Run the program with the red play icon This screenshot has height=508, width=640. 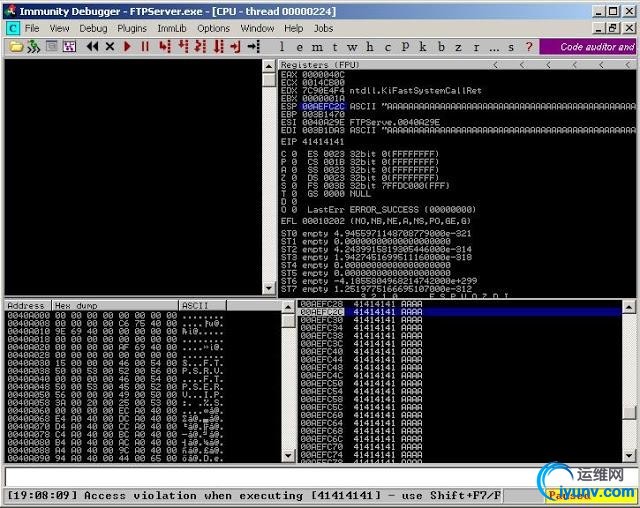click(127, 47)
